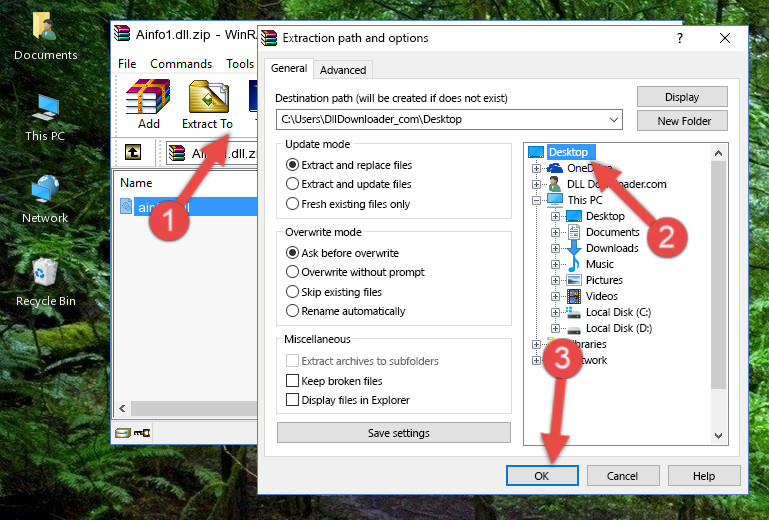Select This PC in folder tree
The image size is (769, 520).
[585, 200]
